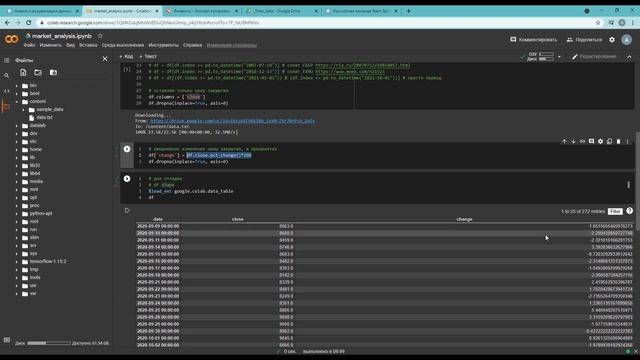Add a new code cell with + Код

[x=126, y=56]
